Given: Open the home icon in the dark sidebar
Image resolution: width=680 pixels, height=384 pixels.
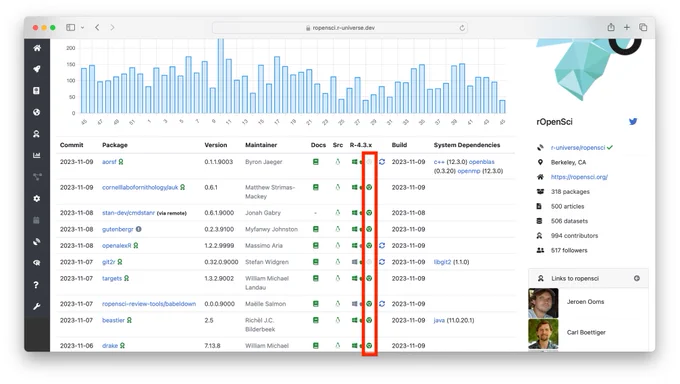Looking at the screenshot, I should click(x=37, y=48).
